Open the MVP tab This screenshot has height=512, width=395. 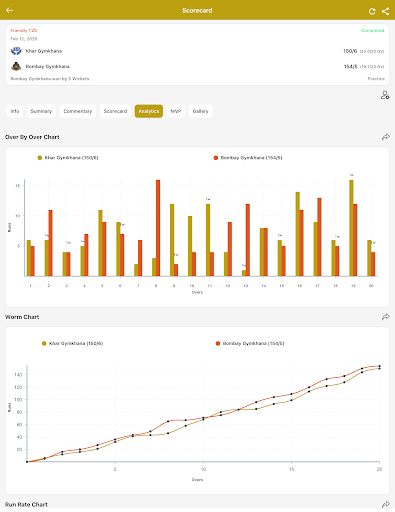(176, 111)
